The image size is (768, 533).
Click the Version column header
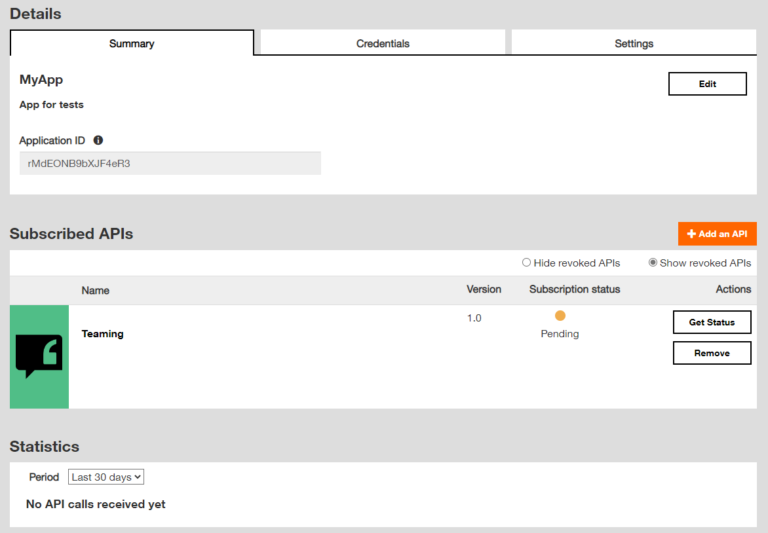pos(484,289)
